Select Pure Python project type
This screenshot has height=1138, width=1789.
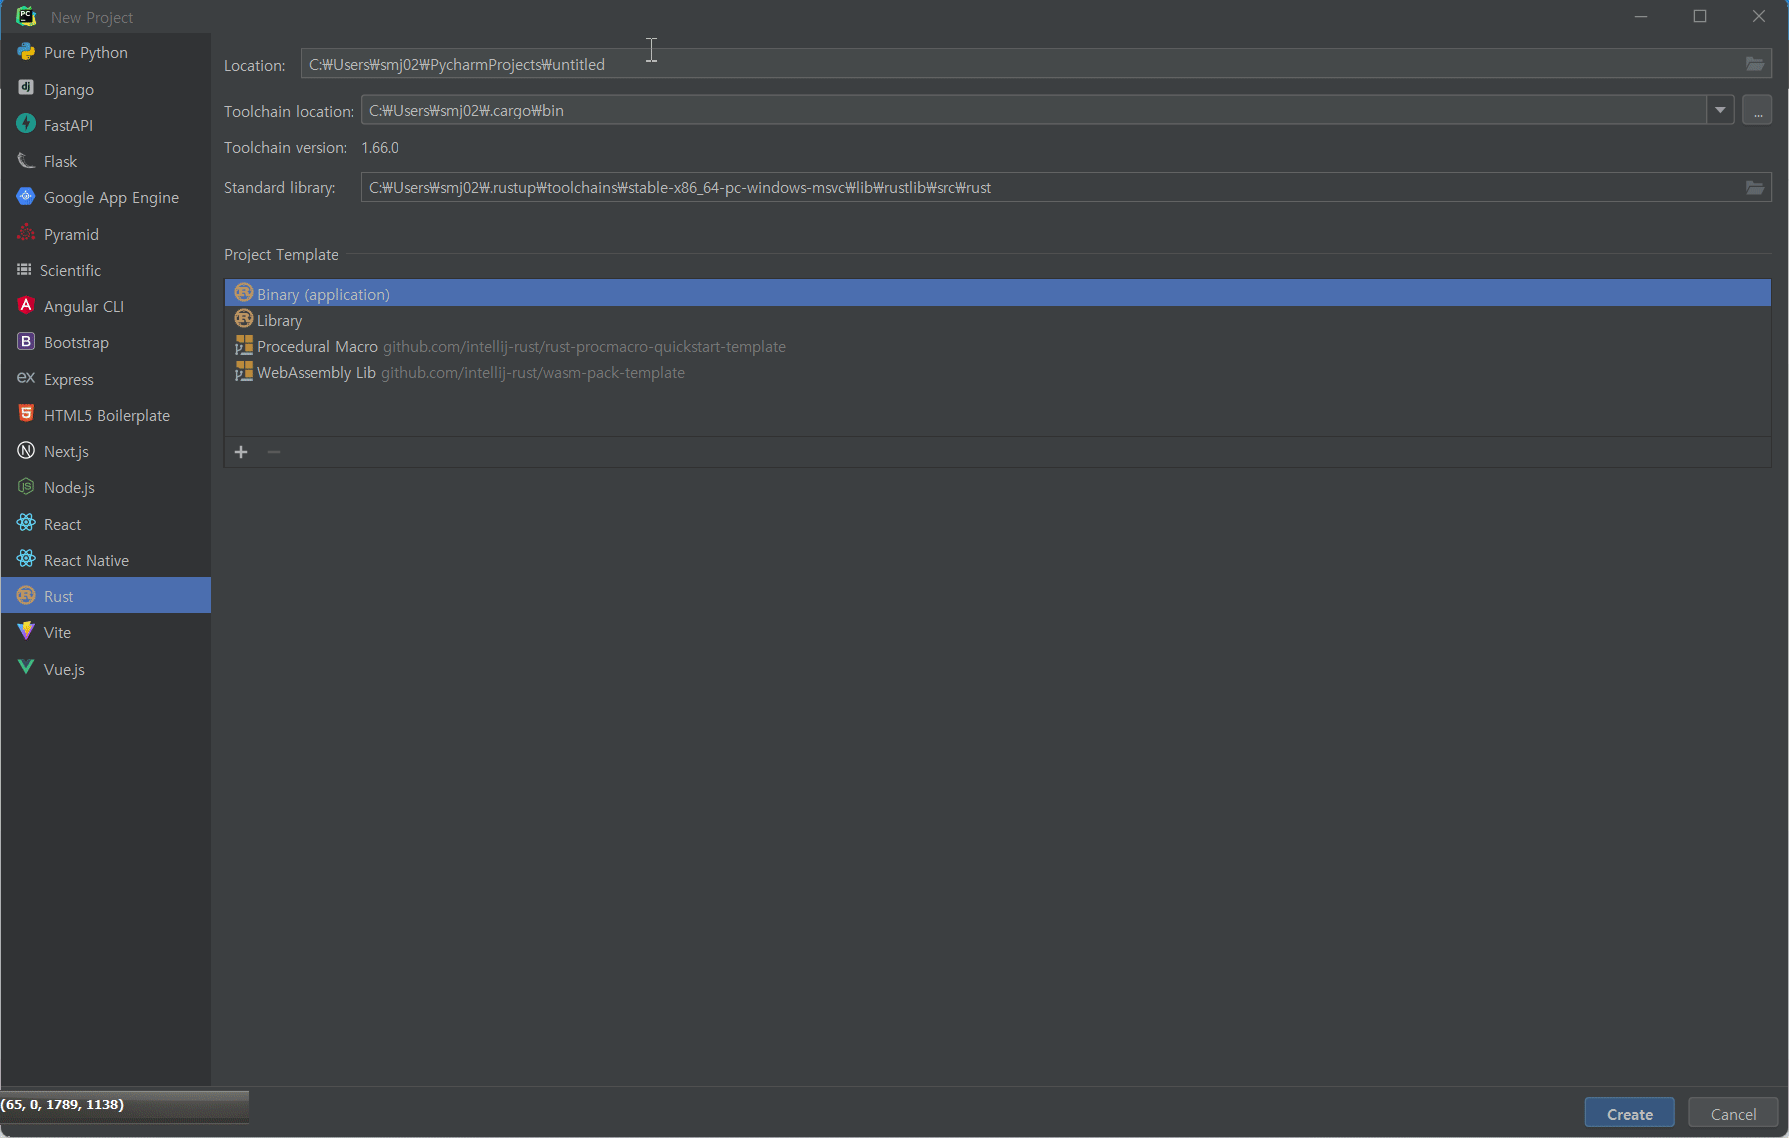coord(105,52)
